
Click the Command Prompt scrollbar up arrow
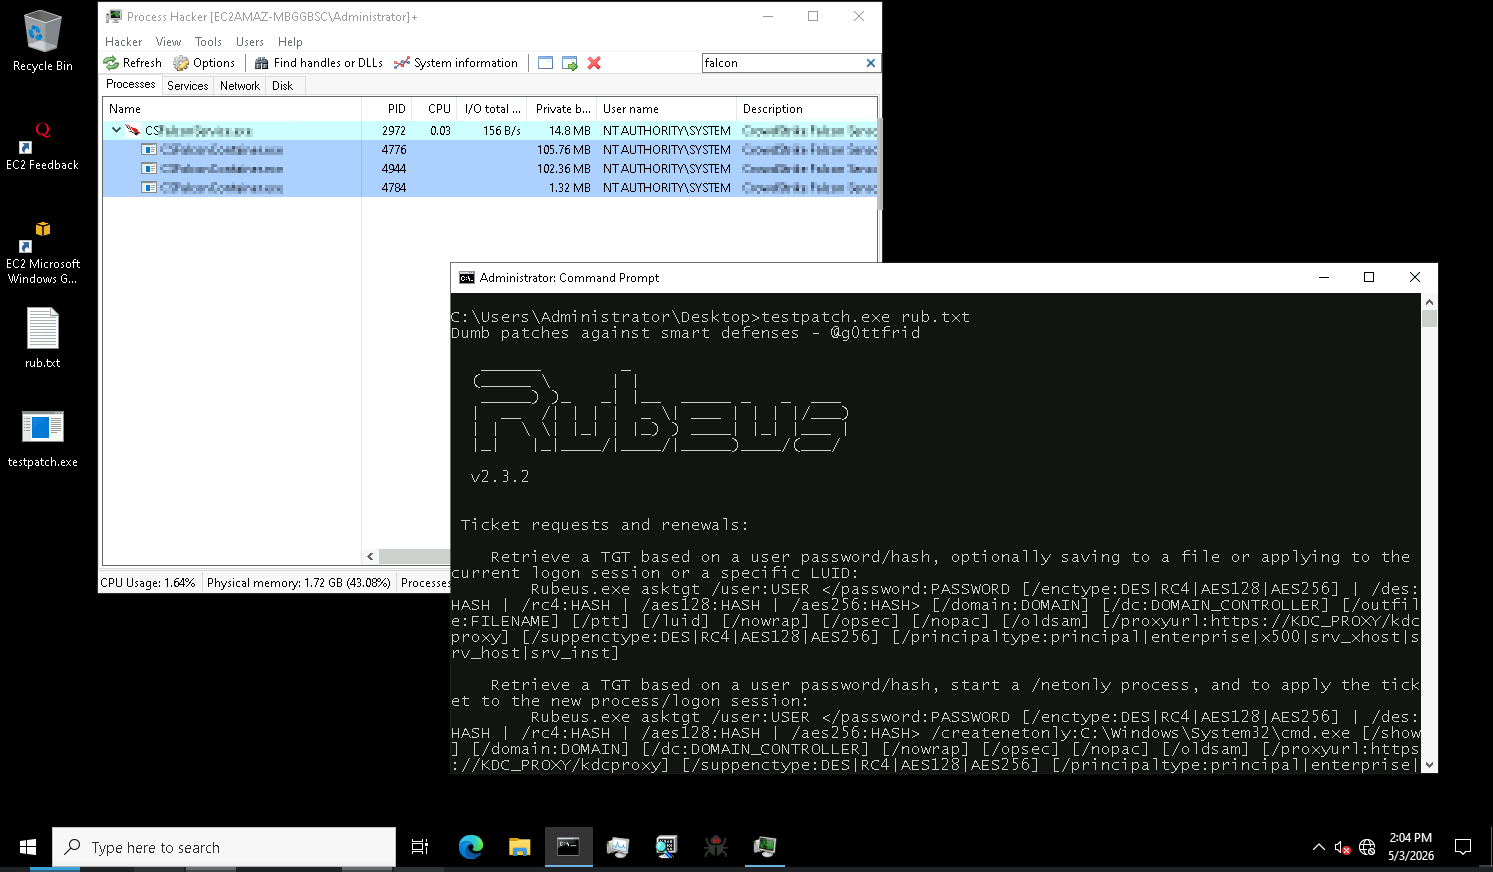tap(1429, 302)
